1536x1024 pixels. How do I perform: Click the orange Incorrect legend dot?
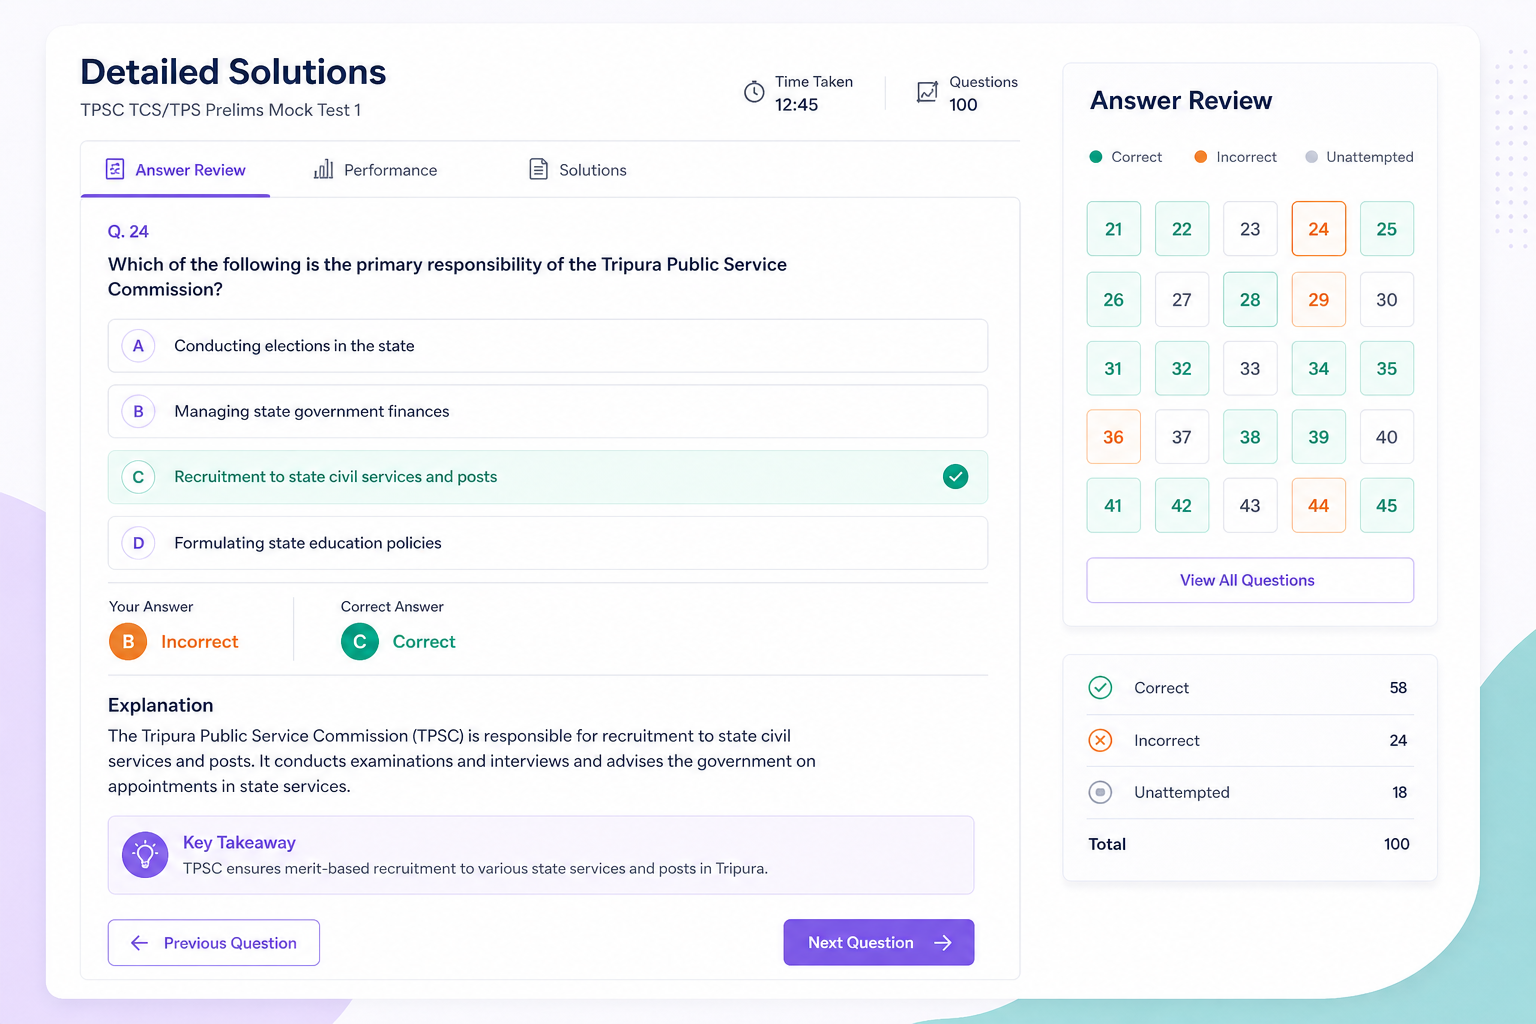click(x=1201, y=157)
